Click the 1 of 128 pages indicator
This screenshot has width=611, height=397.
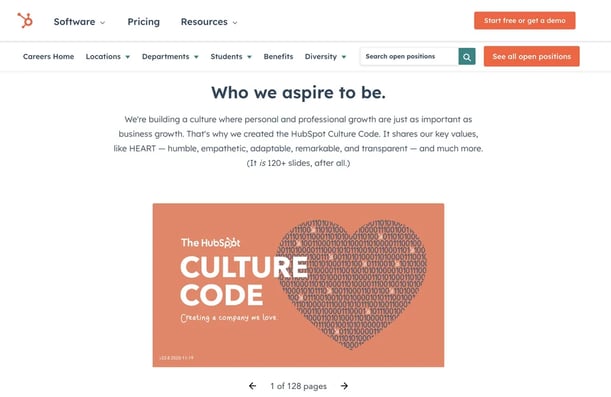298,386
